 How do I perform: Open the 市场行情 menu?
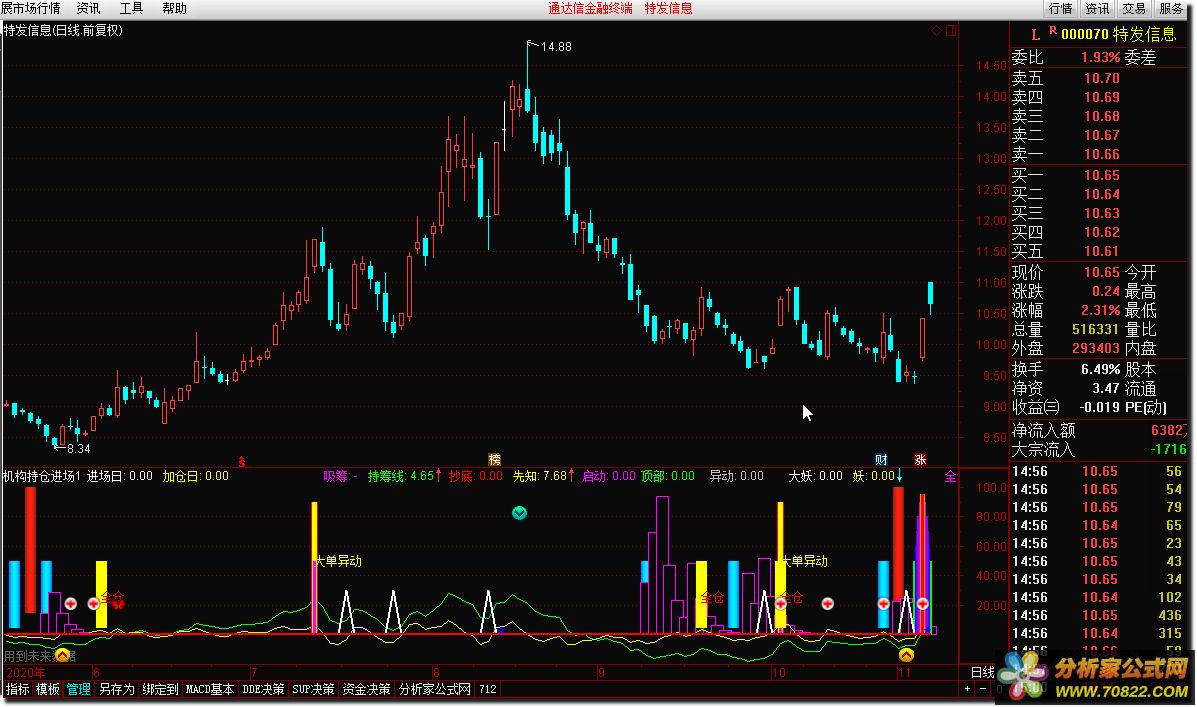click(31, 8)
